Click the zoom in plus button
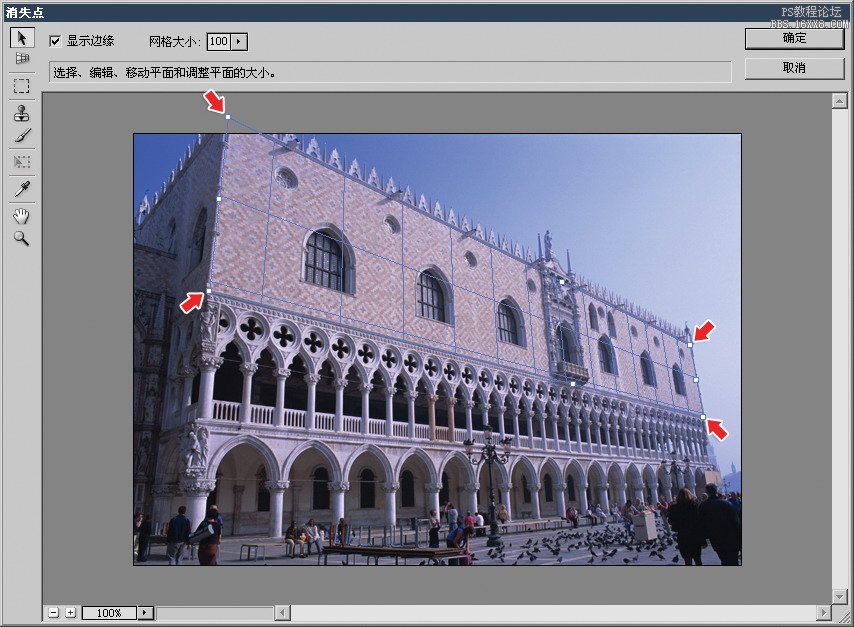Viewport: 854px width, 627px height. (70, 613)
